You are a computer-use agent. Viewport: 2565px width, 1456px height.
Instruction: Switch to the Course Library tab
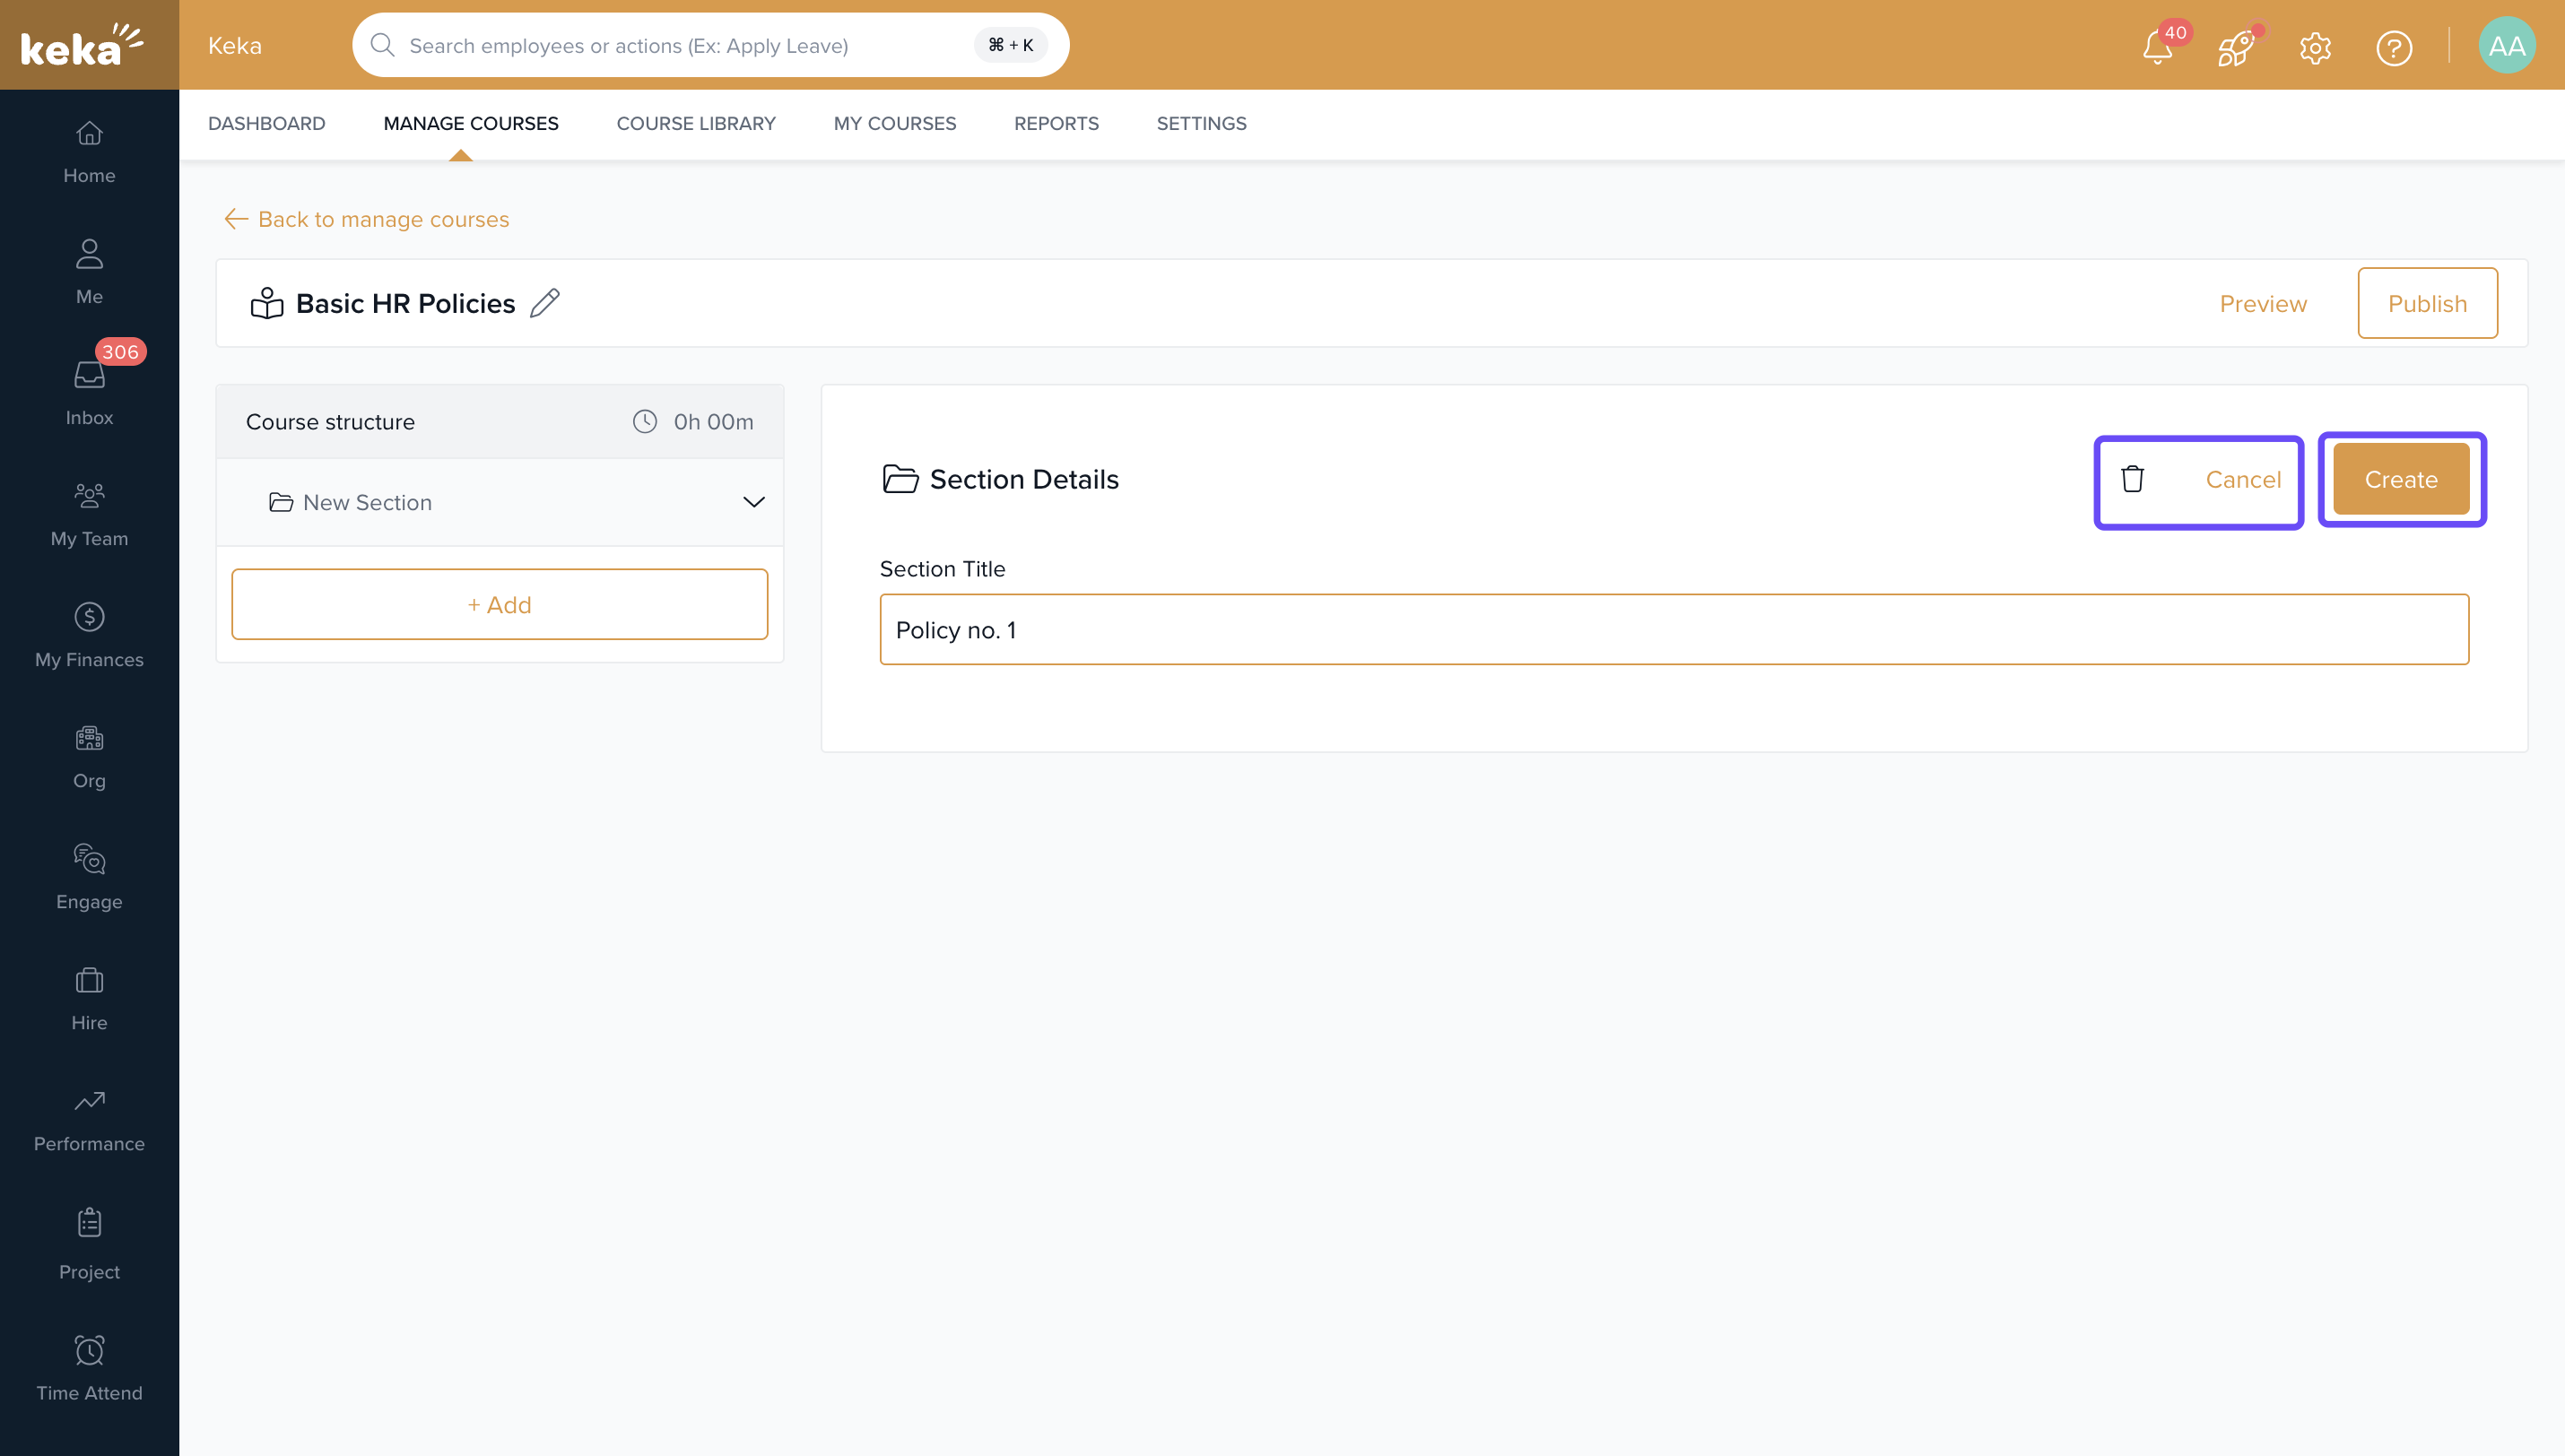(x=695, y=123)
